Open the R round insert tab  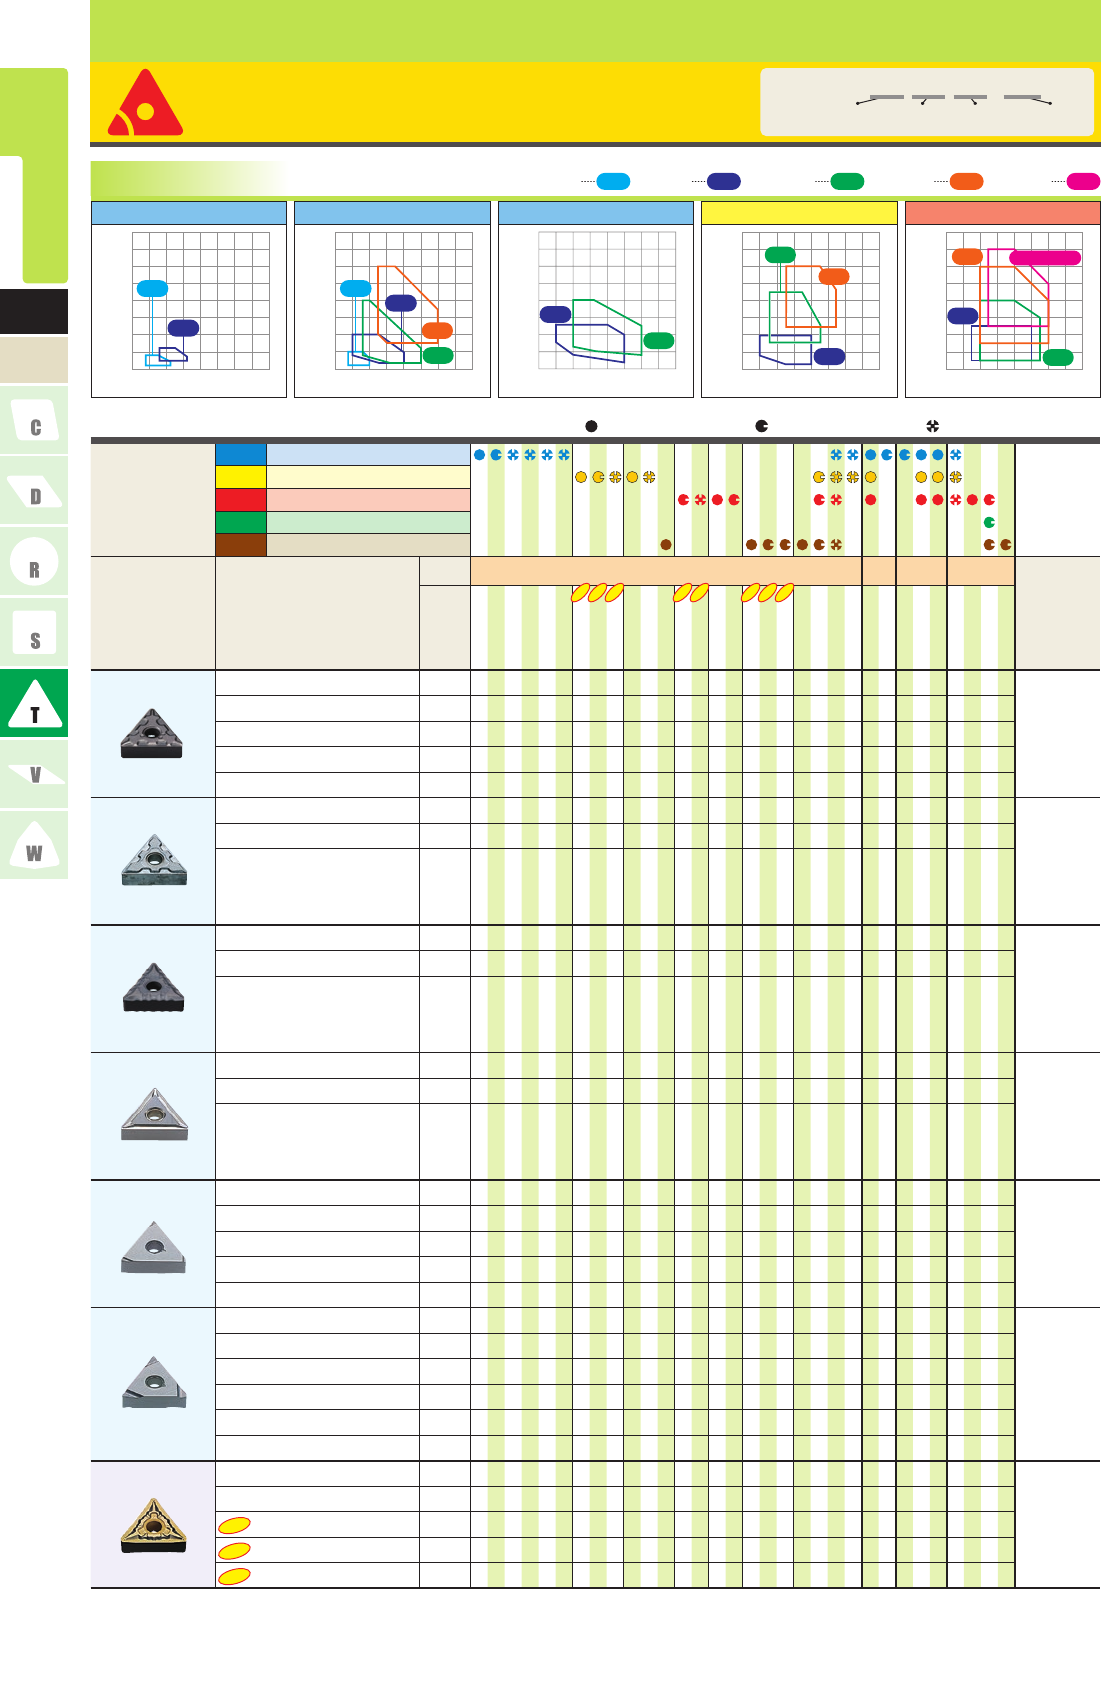34,562
